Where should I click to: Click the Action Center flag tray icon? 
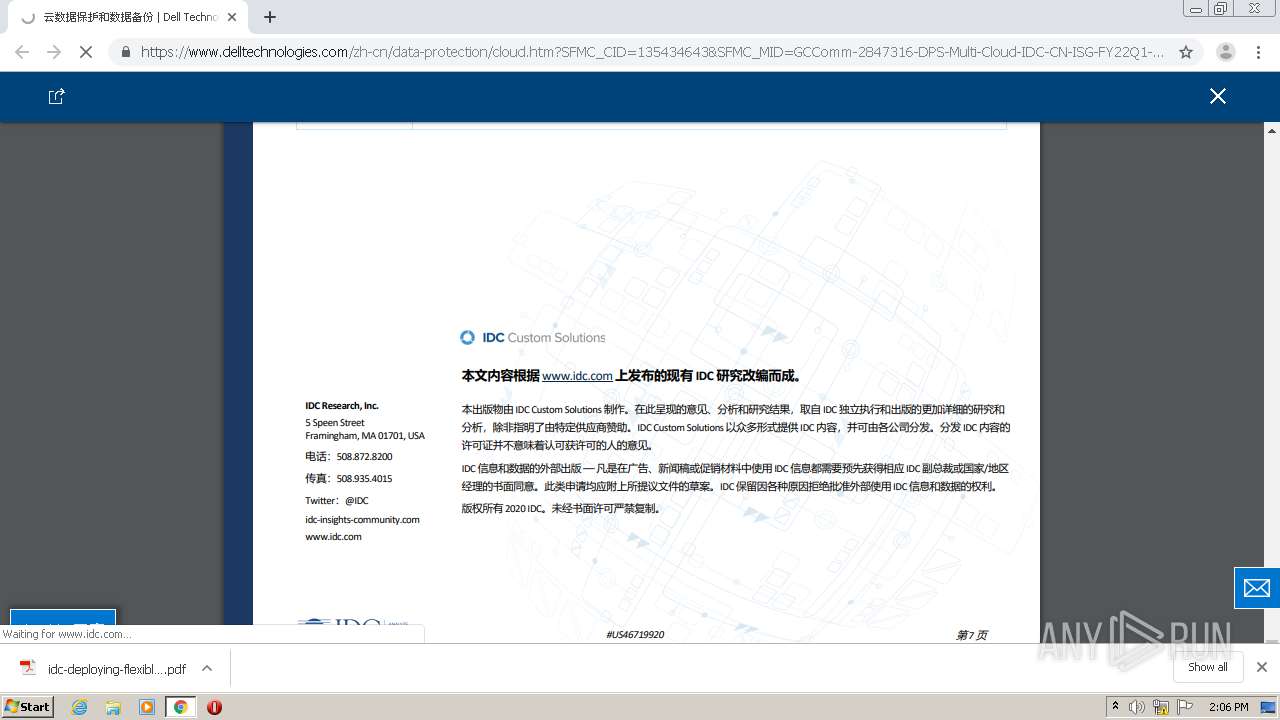(1185, 707)
